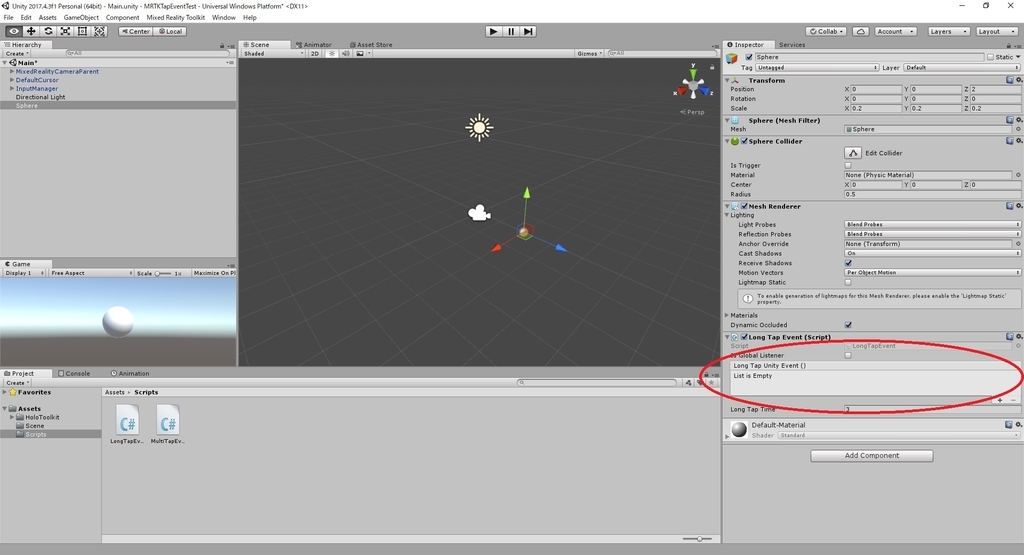Select the Rotate tool

48,31
